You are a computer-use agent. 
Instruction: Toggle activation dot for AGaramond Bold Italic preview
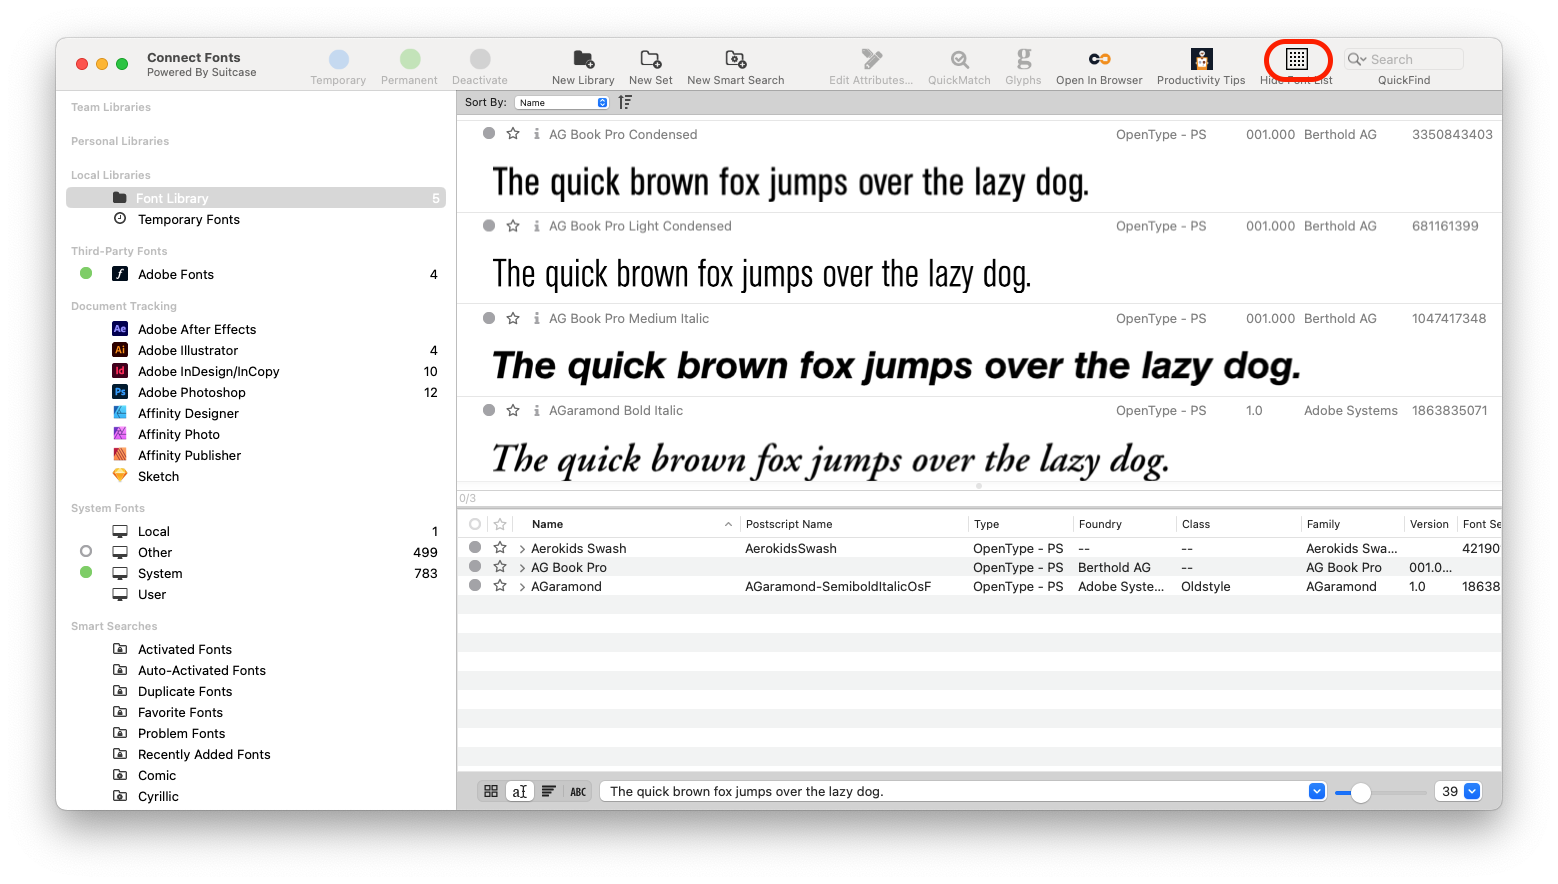(489, 410)
